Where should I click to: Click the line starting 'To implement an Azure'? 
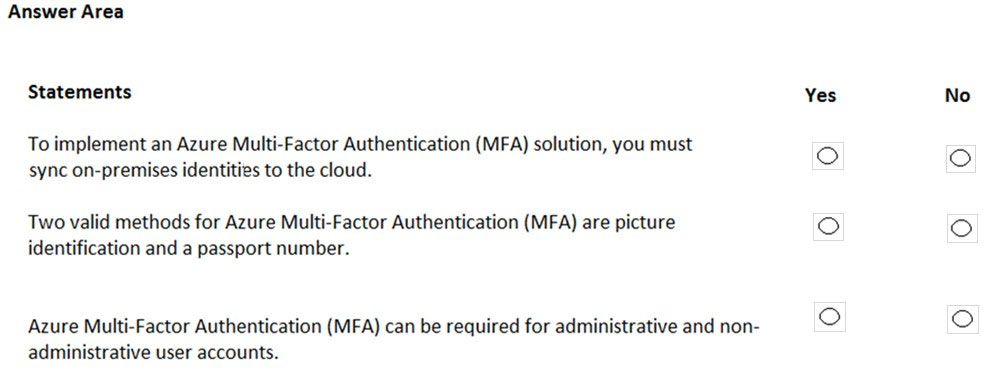360,145
